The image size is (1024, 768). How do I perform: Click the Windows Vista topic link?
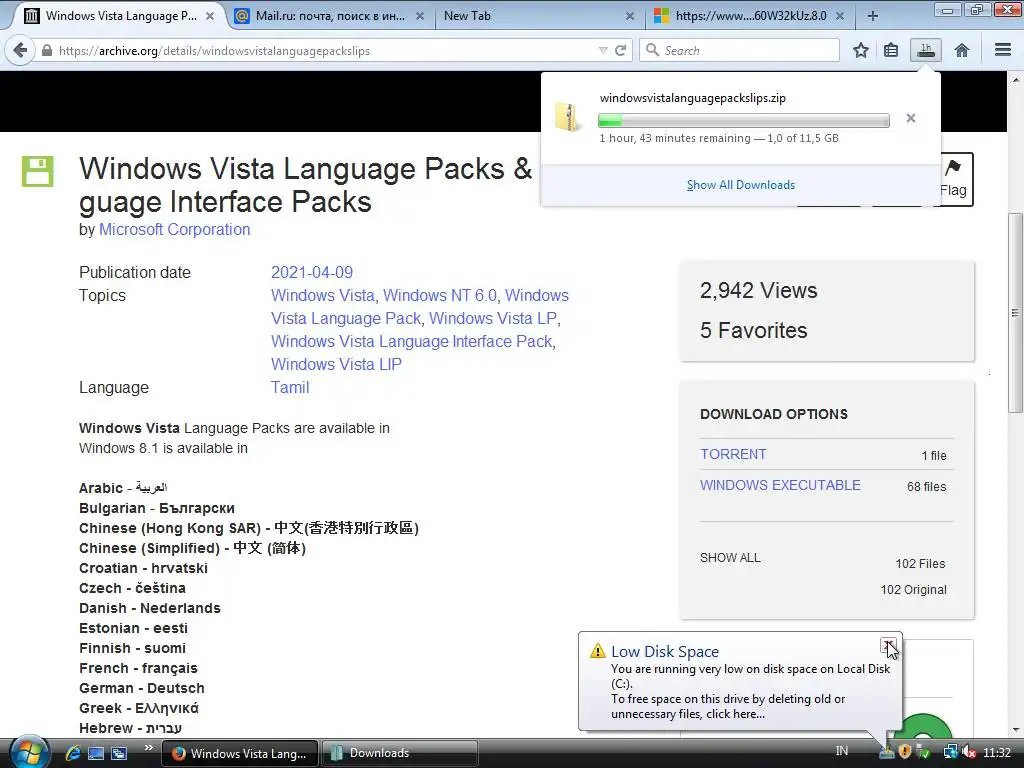(323, 295)
